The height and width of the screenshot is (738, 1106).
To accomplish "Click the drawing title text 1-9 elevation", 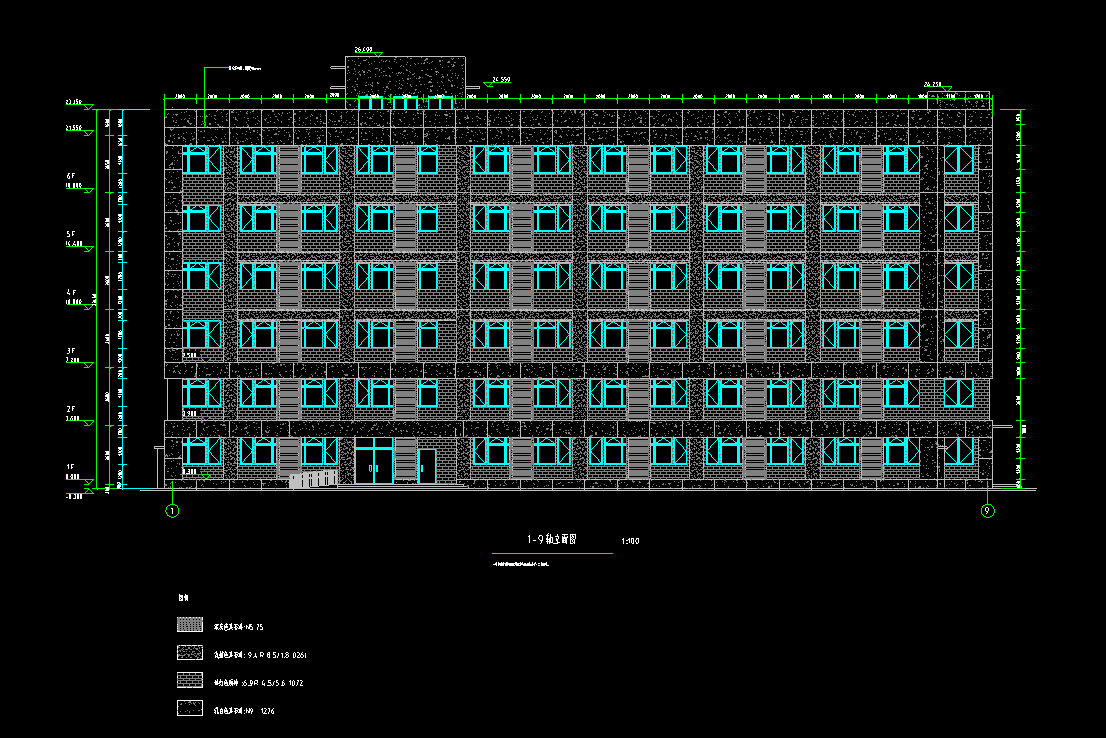I will click(552, 540).
